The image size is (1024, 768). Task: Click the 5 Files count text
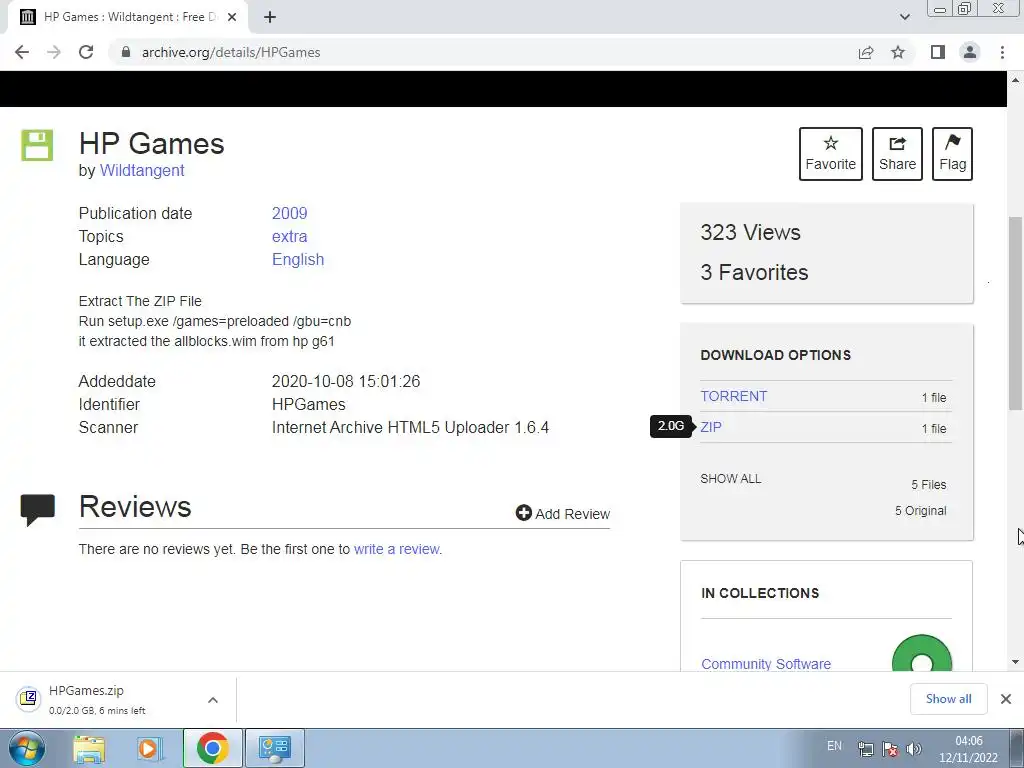[x=929, y=485]
